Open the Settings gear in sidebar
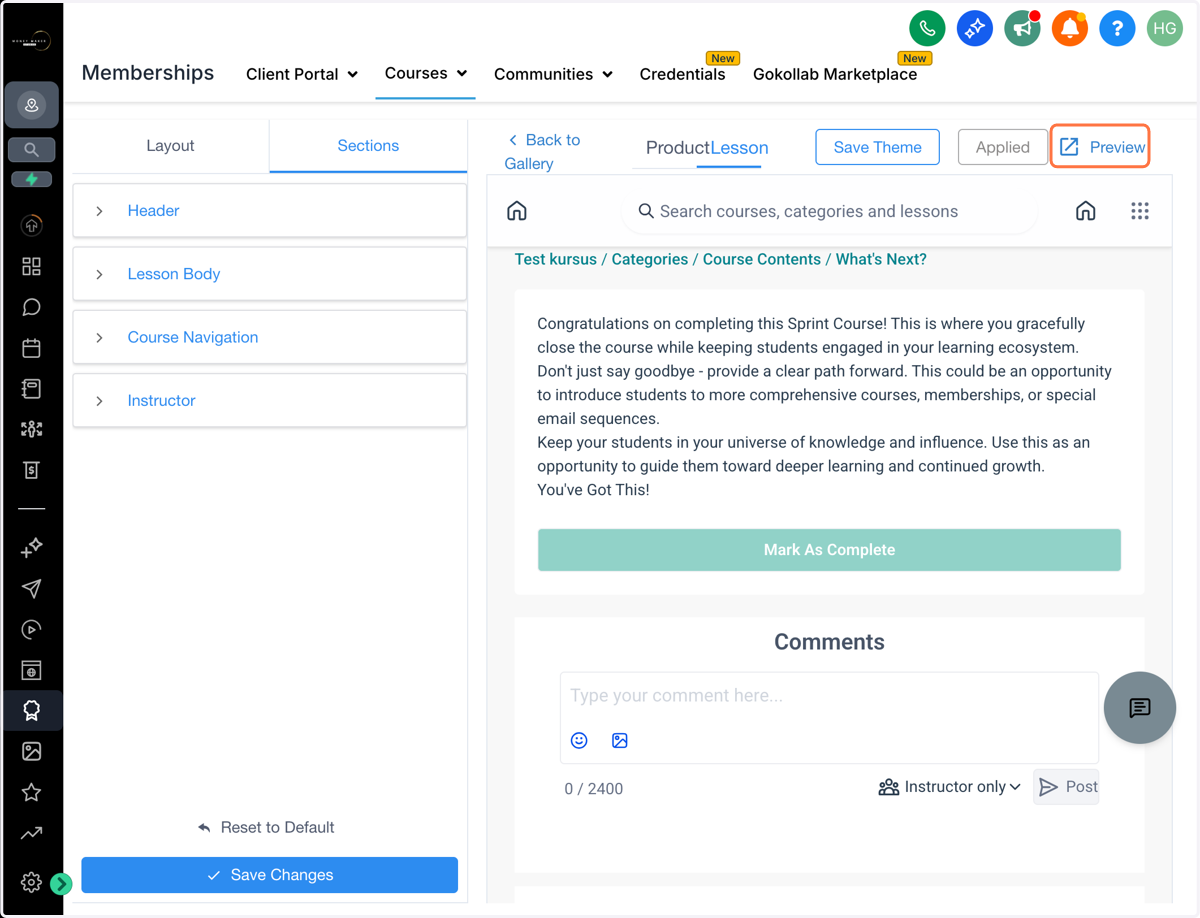This screenshot has width=1200, height=918. pos(31,882)
